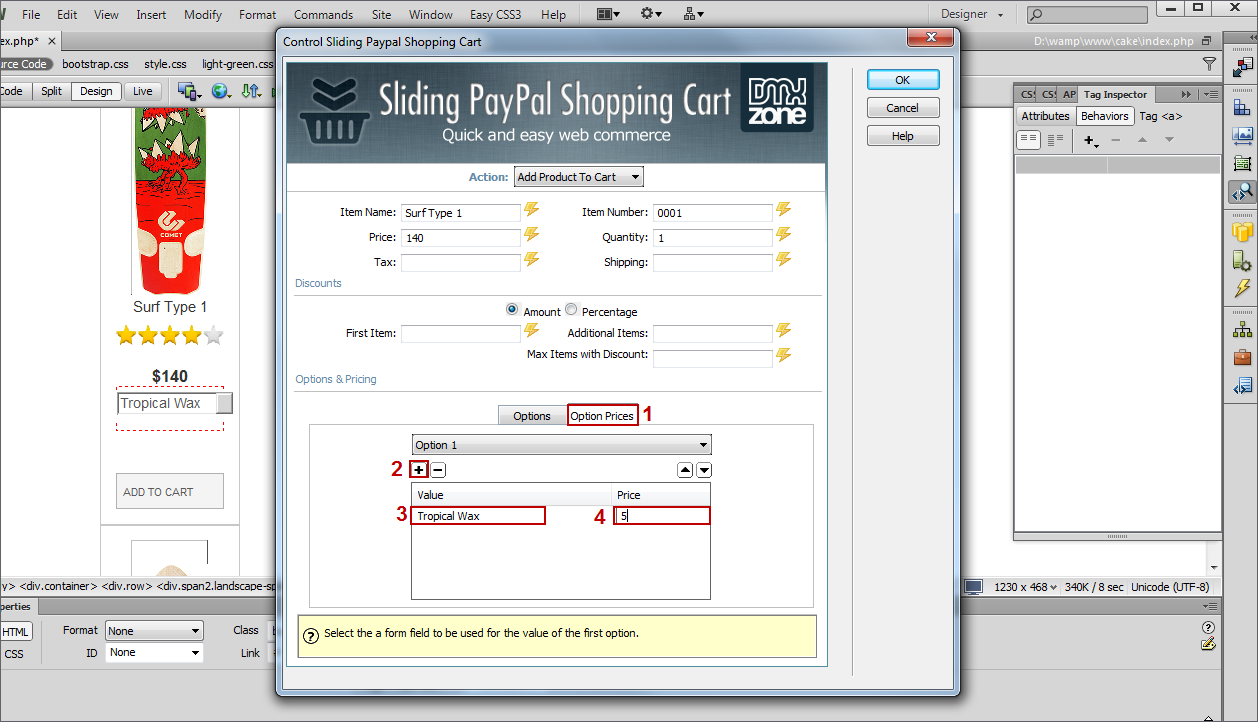Click the lightning bolt beside Price field
1258x722 pixels.
click(532, 234)
